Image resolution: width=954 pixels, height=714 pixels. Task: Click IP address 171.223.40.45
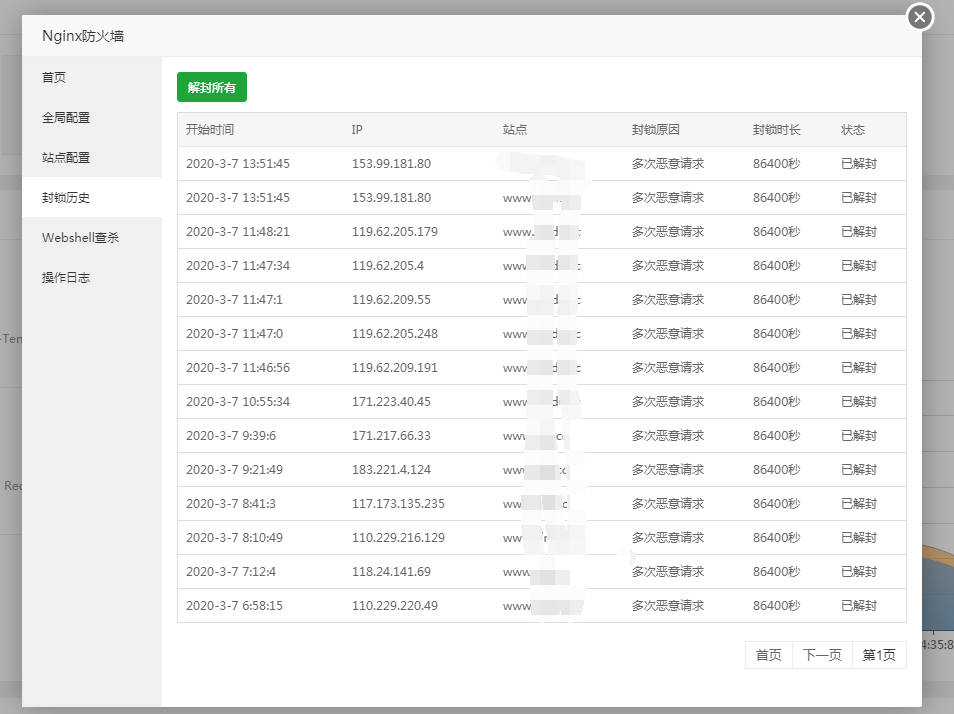point(391,402)
